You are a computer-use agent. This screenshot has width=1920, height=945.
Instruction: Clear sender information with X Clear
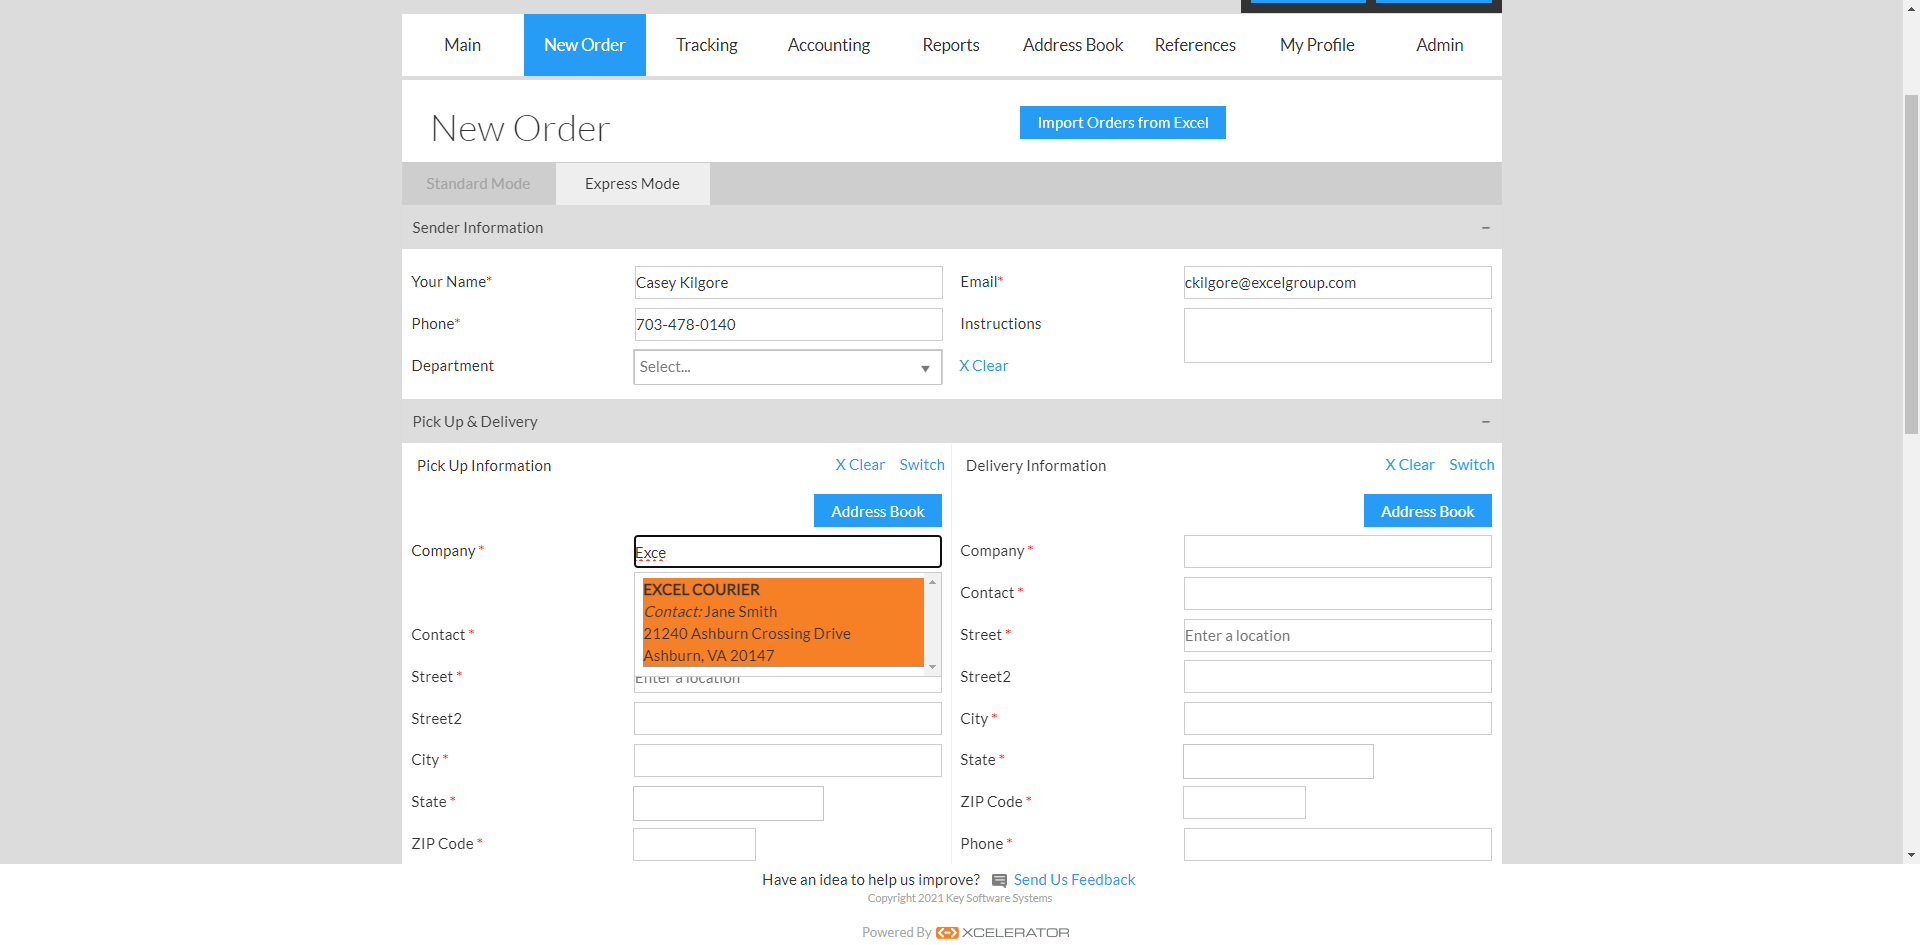click(x=984, y=366)
